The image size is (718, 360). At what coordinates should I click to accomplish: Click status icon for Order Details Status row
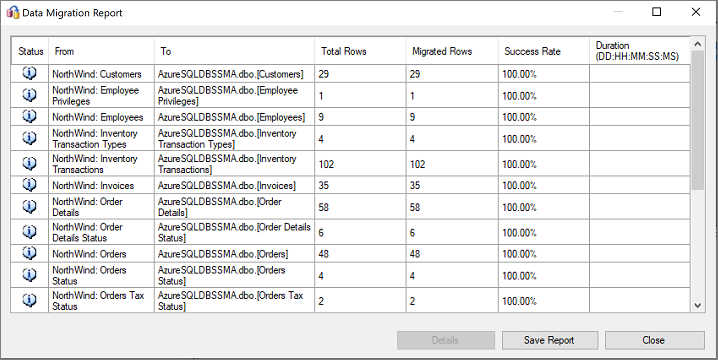pyautogui.click(x=29, y=231)
